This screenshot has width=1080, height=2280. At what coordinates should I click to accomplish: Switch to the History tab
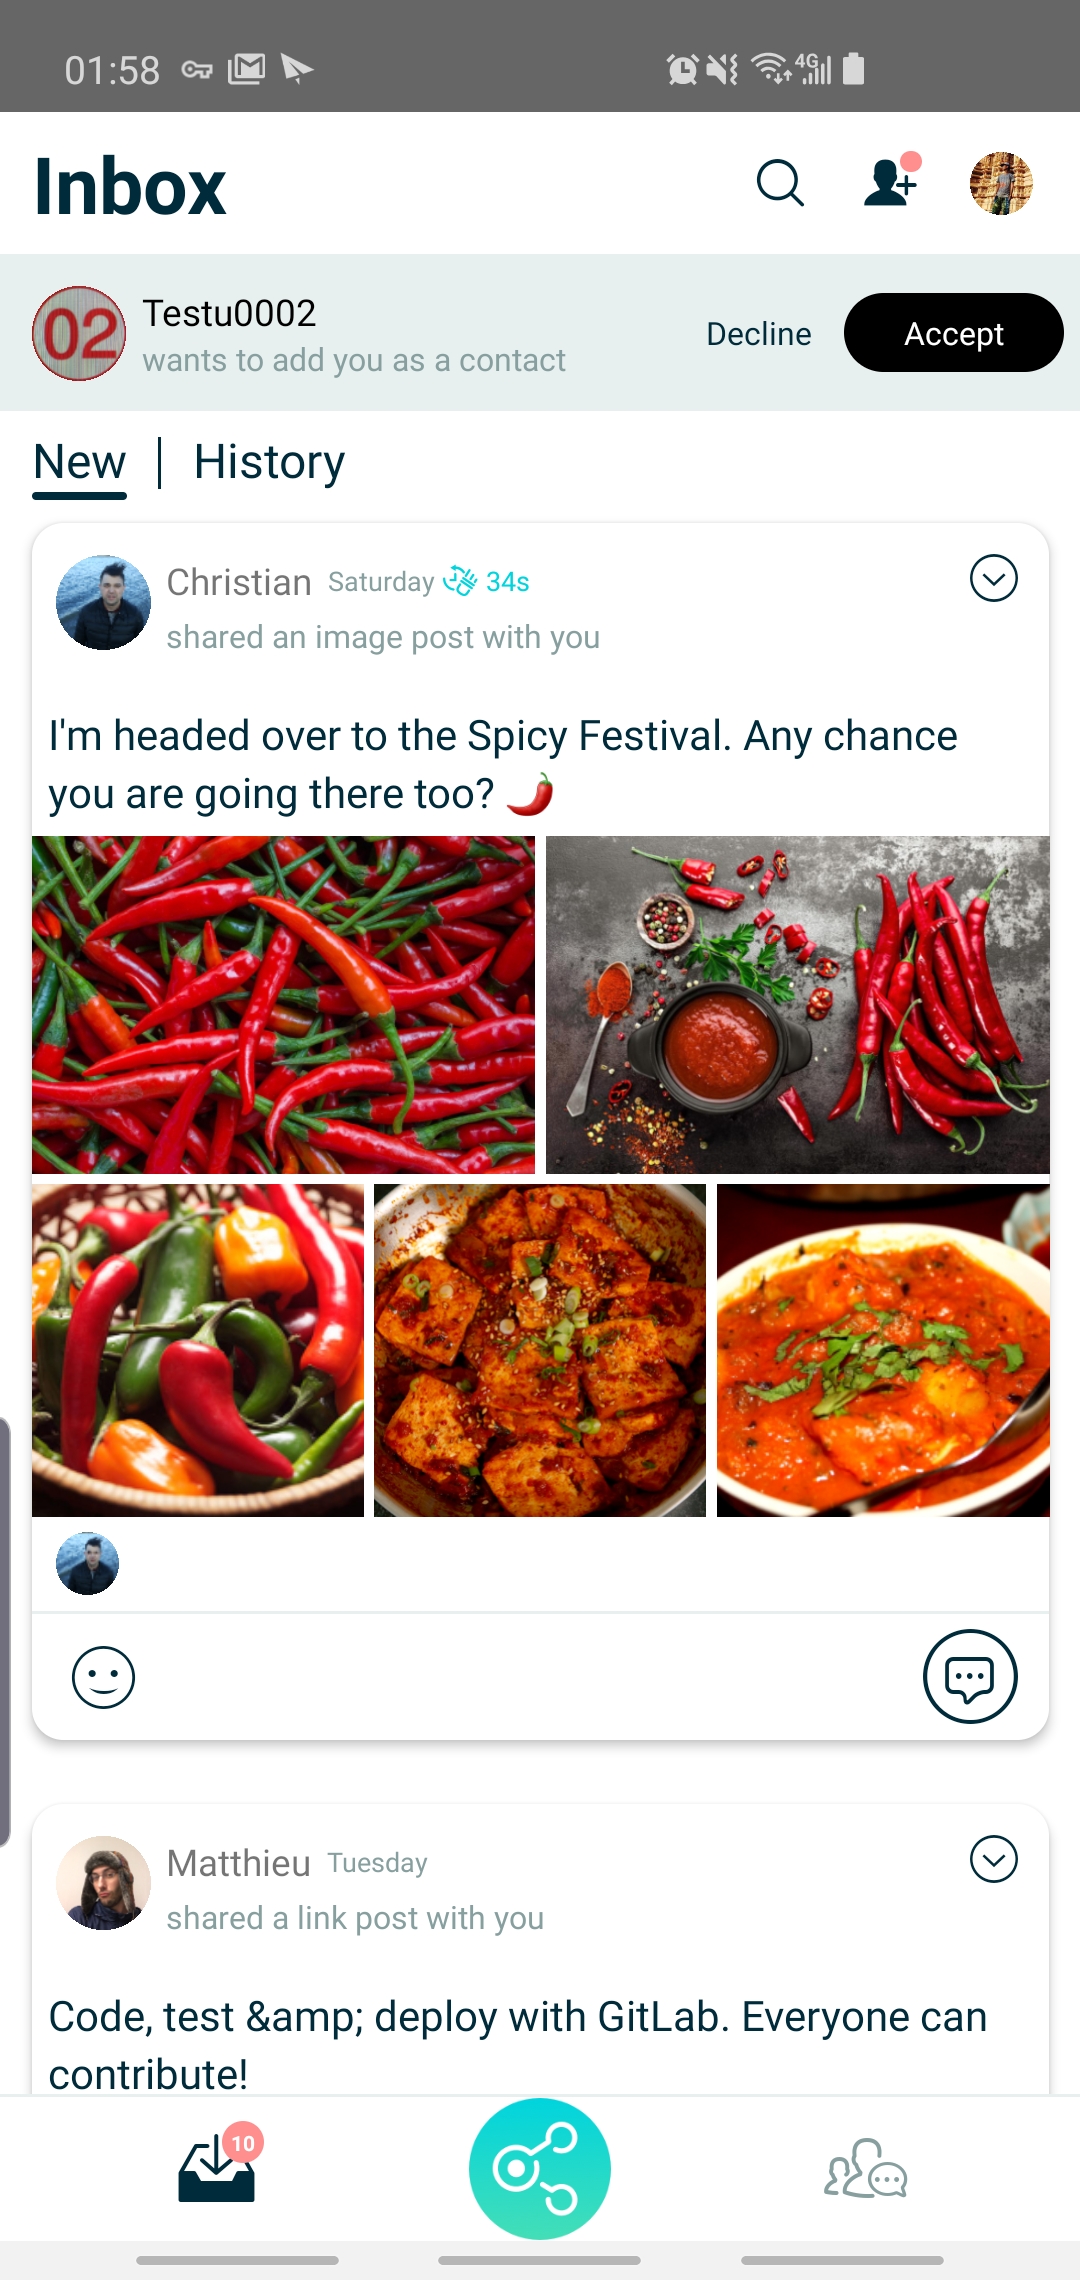tap(269, 462)
